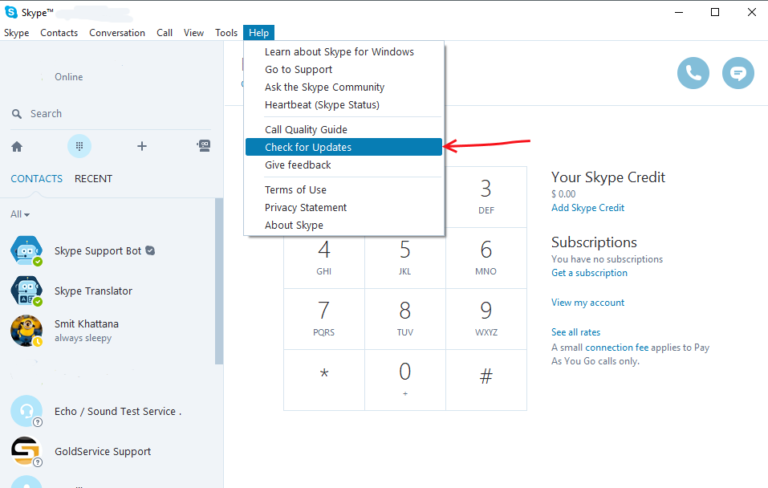The image size is (768, 488).
Task: Dial 7 PQRS on keypad
Action: coord(324,319)
